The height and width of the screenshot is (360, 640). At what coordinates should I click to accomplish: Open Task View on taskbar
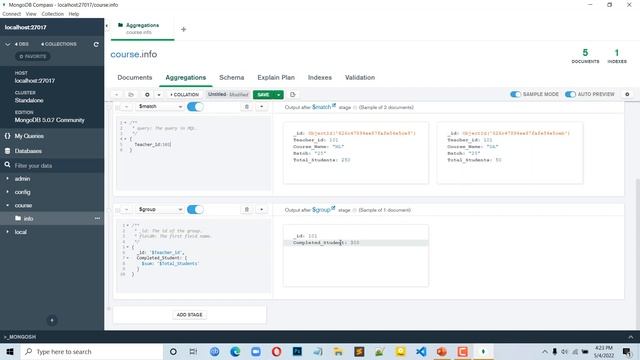click(193, 351)
